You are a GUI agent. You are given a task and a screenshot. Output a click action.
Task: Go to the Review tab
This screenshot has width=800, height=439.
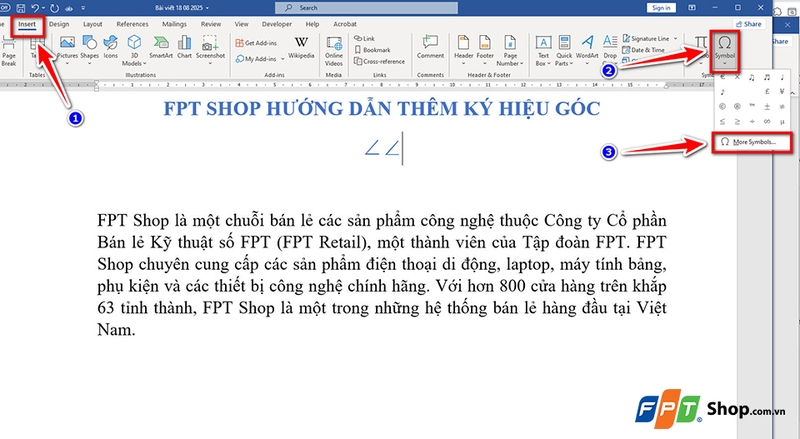(211, 24)
